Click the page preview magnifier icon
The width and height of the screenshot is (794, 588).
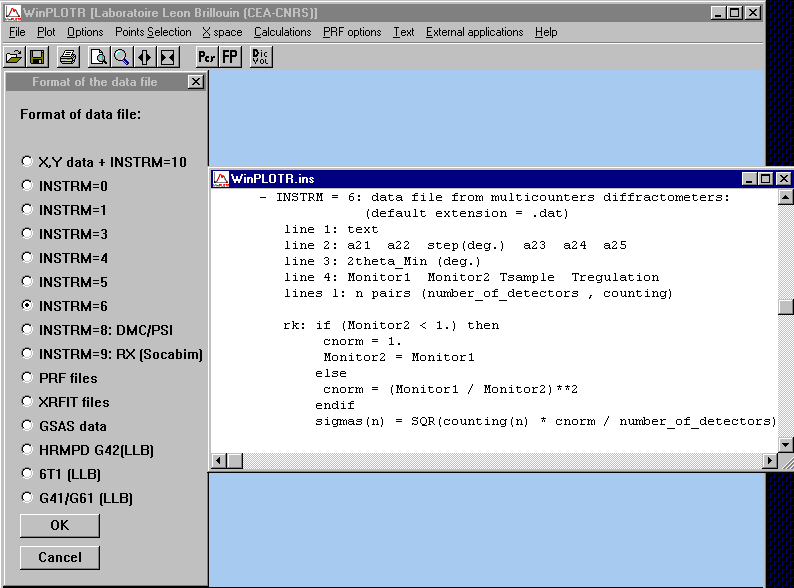tap(98, 57)
